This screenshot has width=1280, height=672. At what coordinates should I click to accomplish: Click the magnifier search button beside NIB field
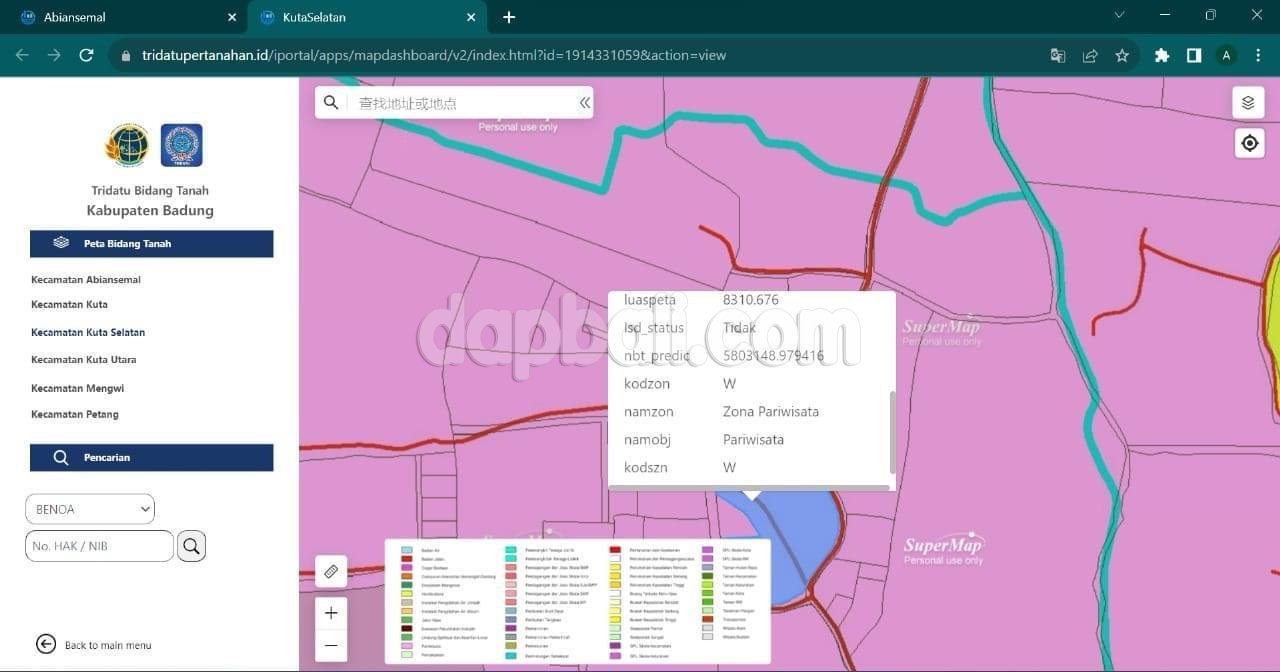click(191, 546)
